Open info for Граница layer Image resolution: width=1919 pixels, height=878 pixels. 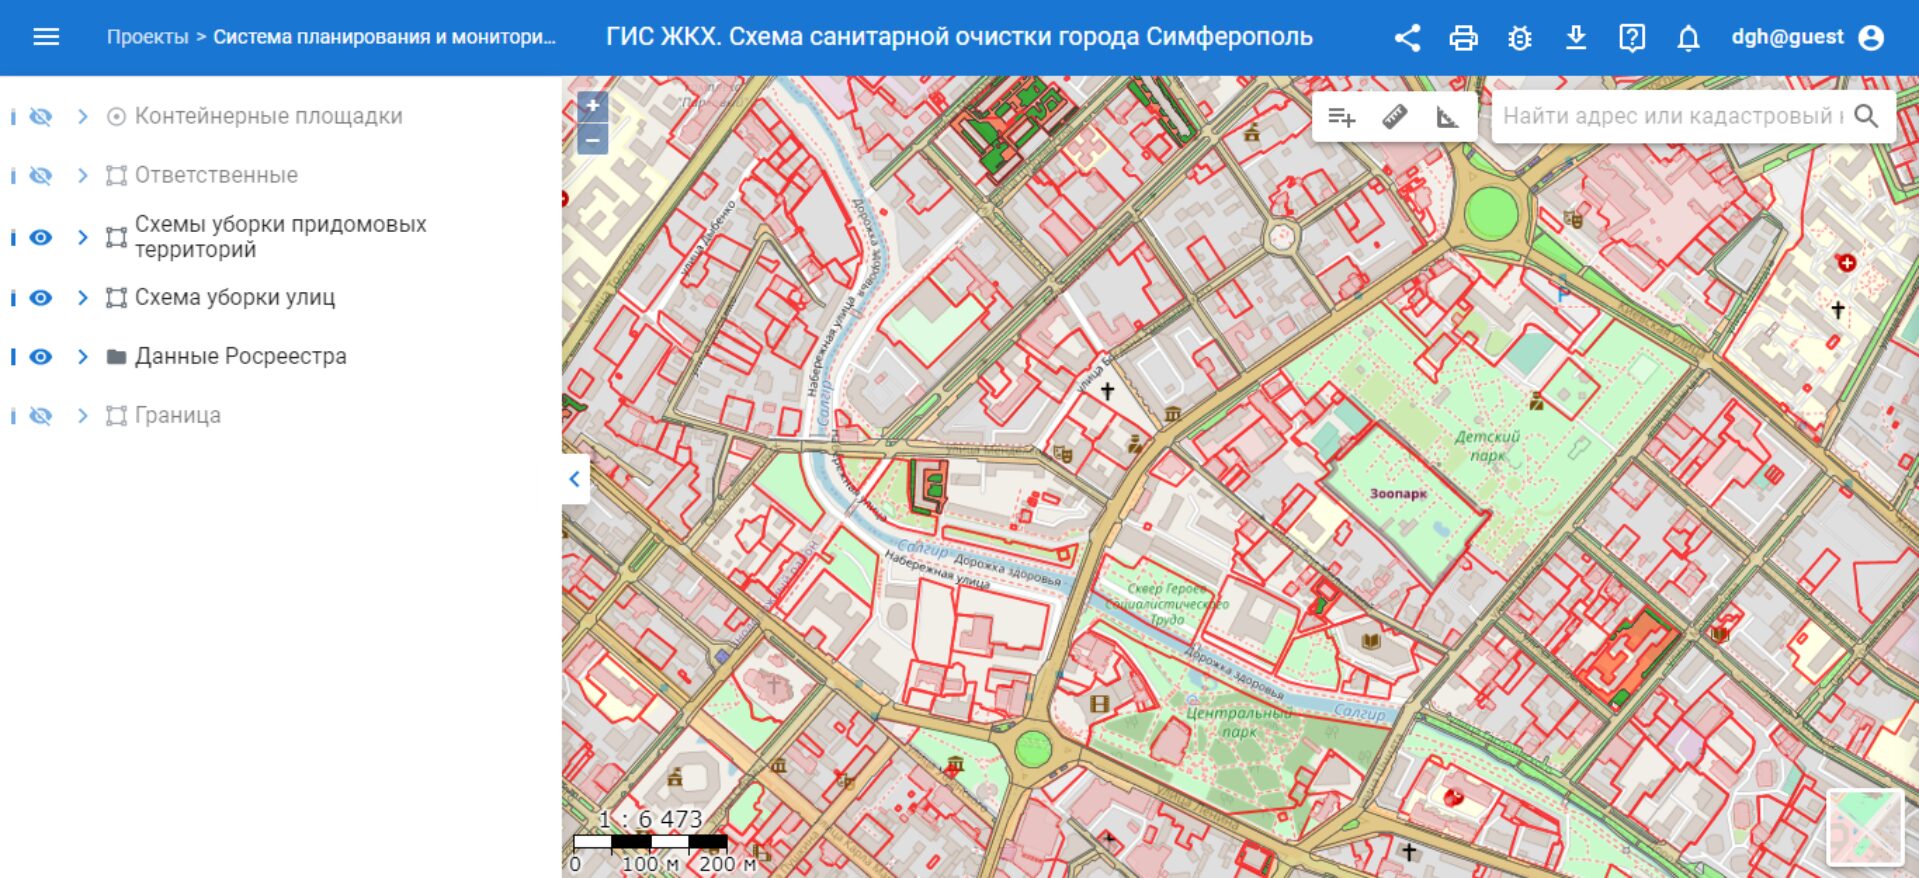13,415
